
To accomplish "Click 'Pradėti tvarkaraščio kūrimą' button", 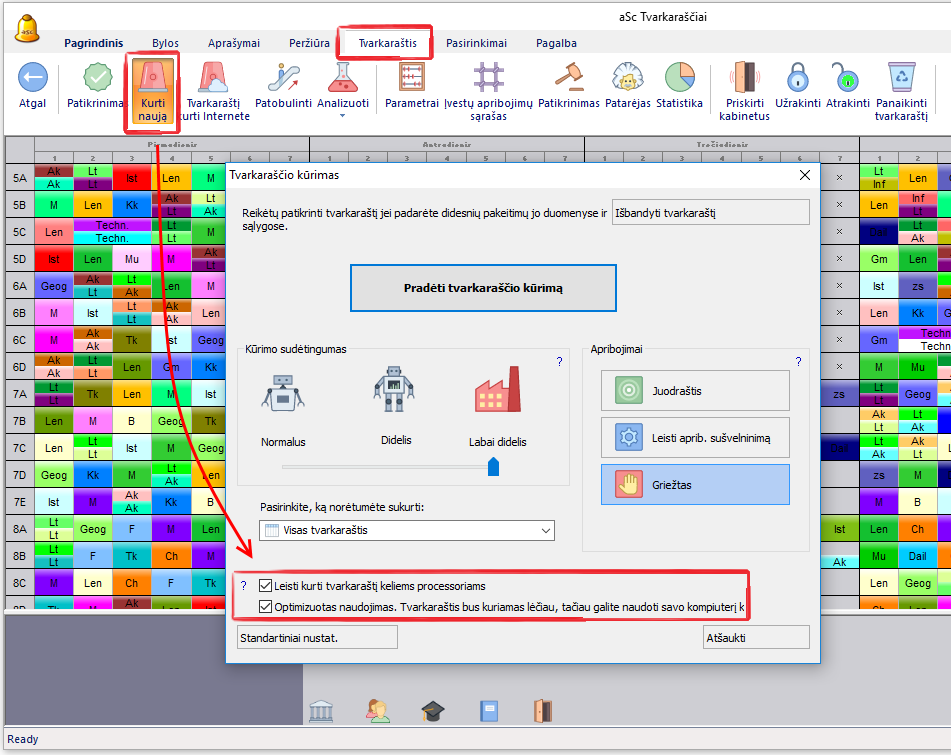I will pyautogui.click(x=482, y=288).
